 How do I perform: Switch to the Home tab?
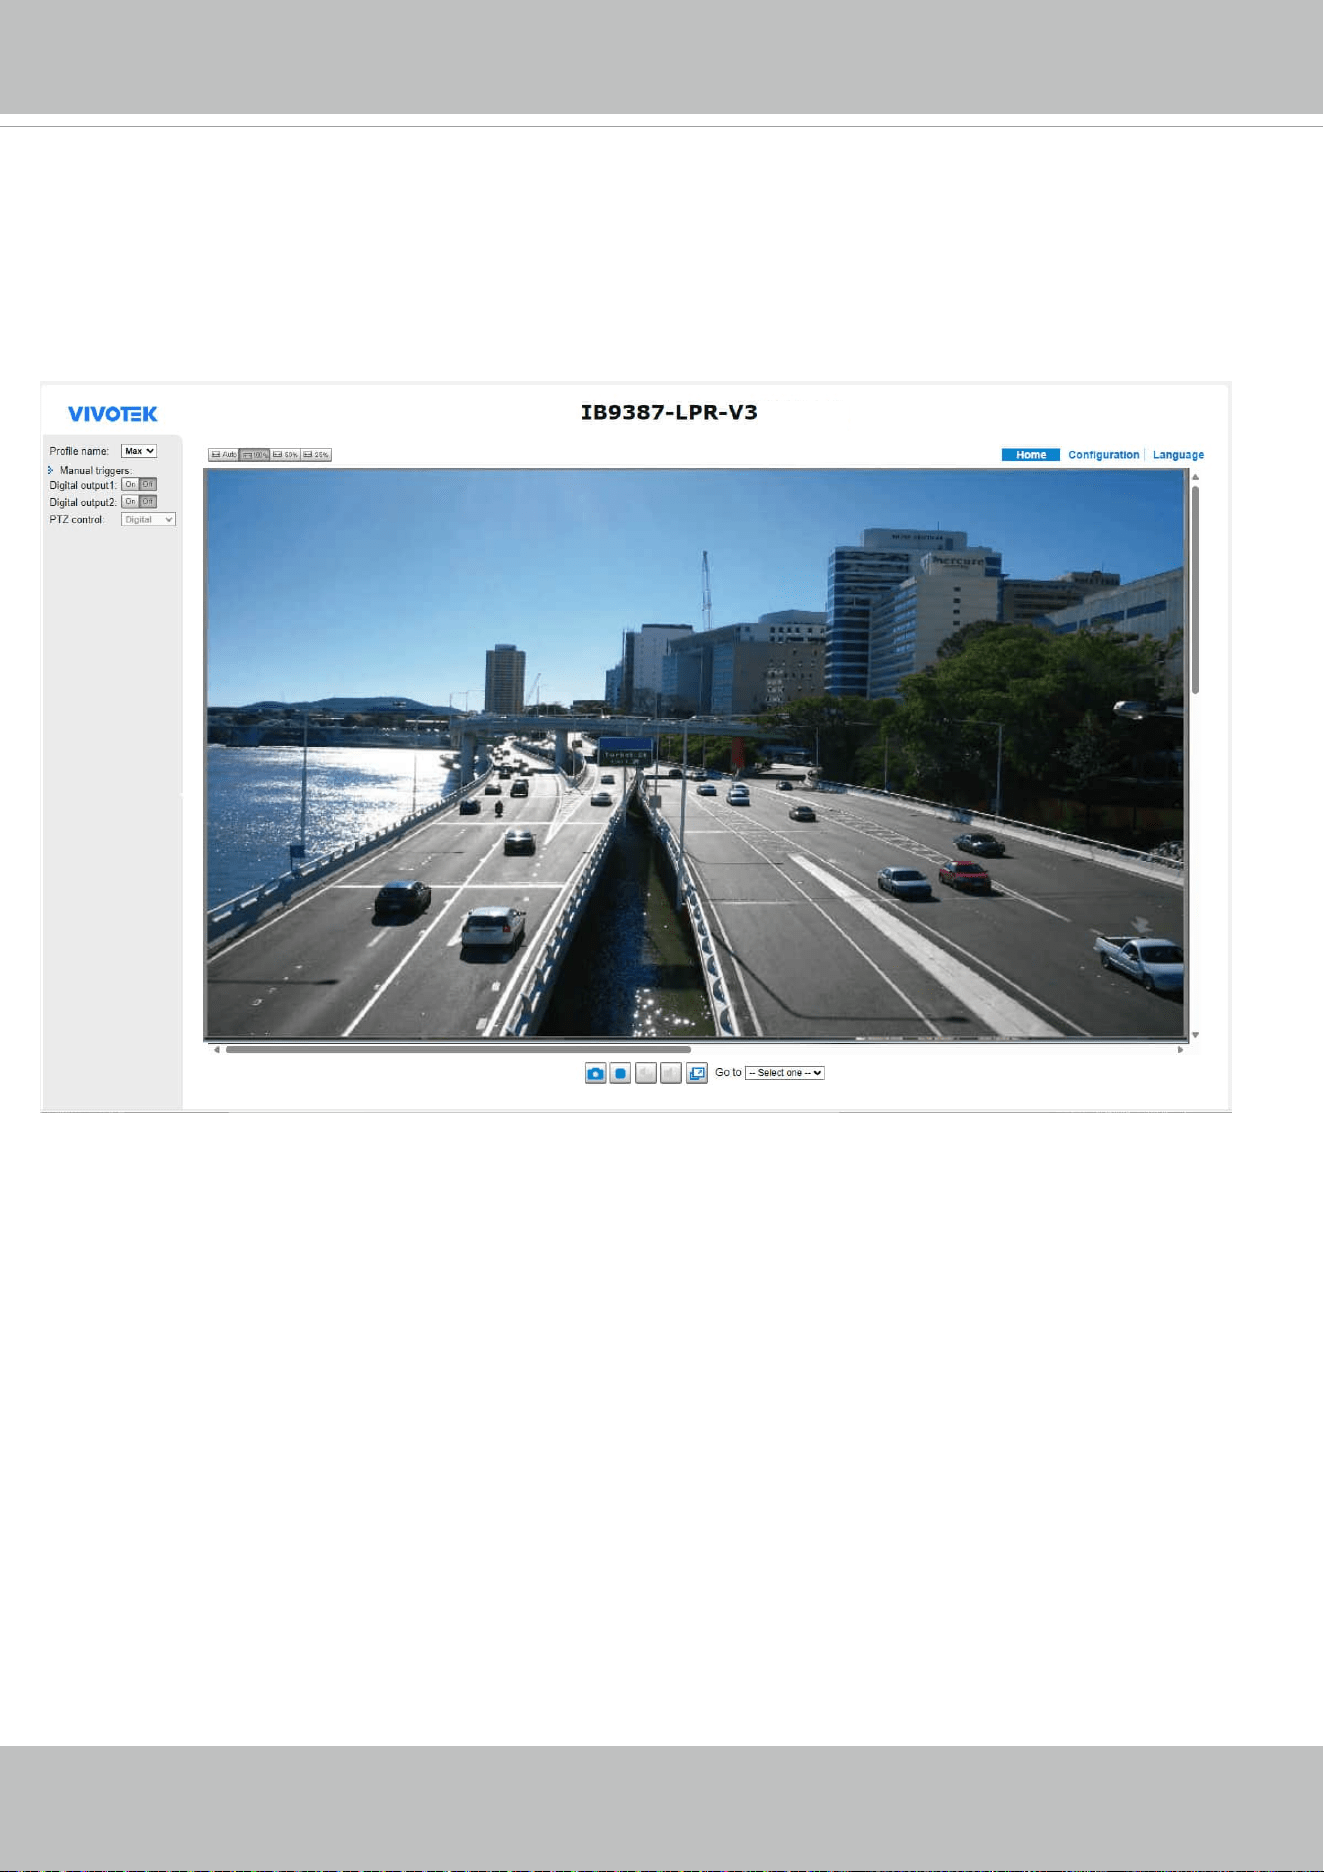[x=1031, y=455]
